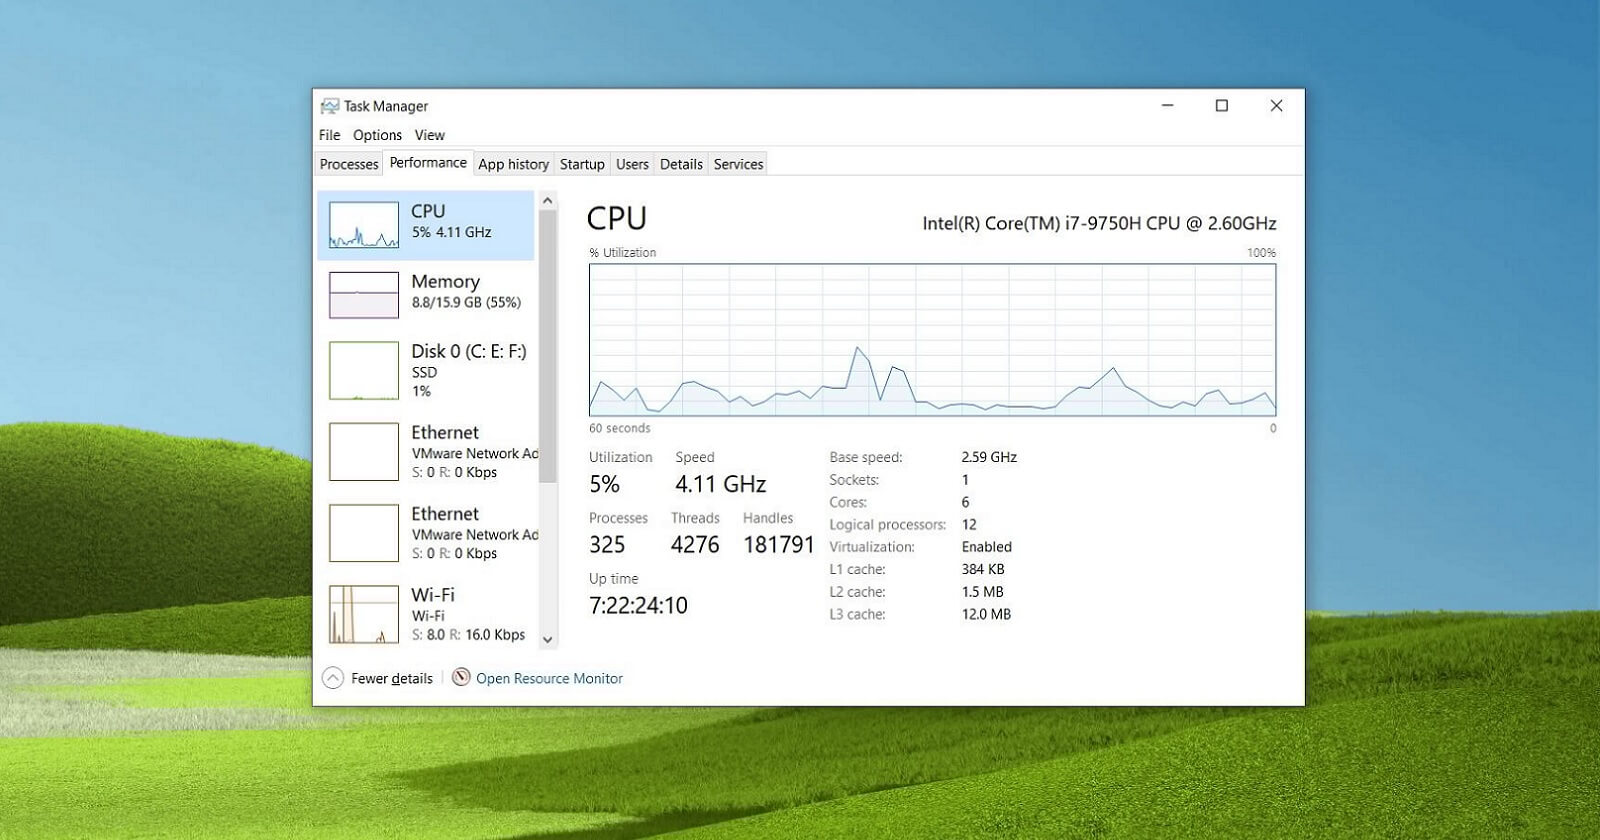Collapse view with Fewer details chevron icon
Image resolution: width=1600 pixels, height=840 pixels.
pos(333,678)
